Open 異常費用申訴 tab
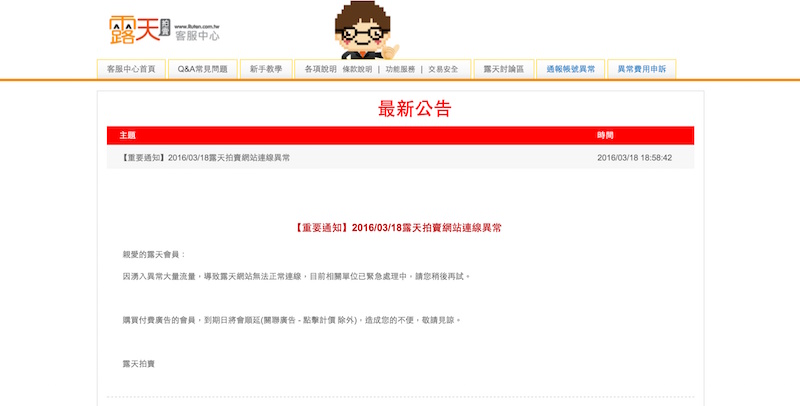800x406 pixels. 641,69
